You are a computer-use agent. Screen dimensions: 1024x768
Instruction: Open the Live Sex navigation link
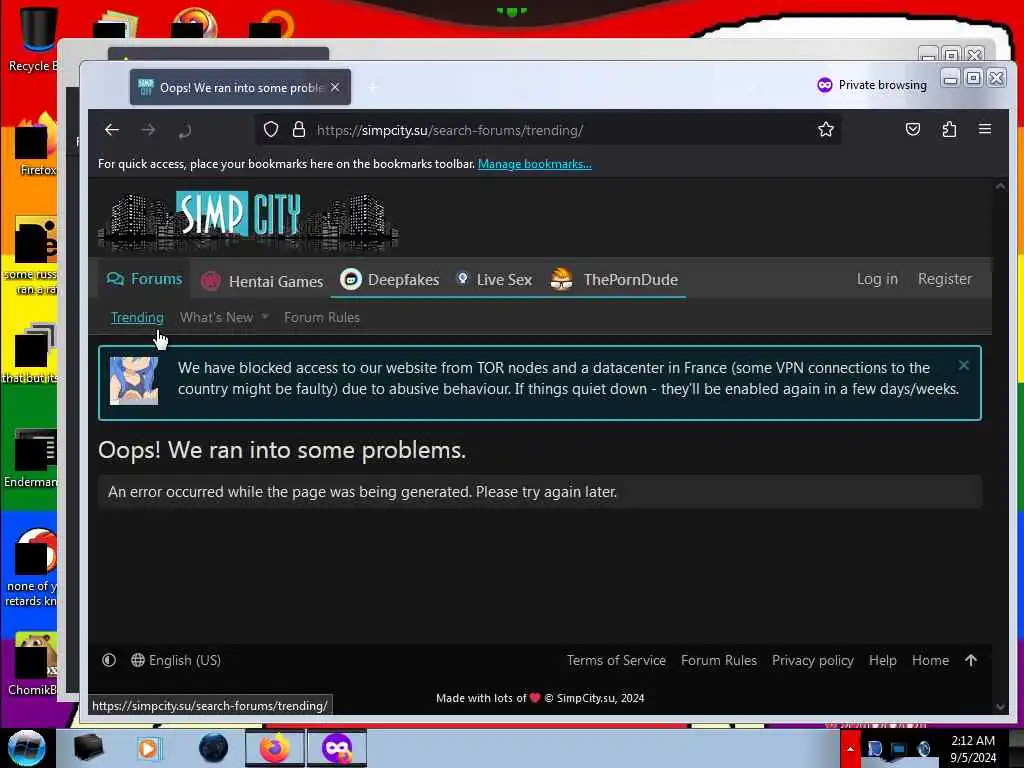494,280
